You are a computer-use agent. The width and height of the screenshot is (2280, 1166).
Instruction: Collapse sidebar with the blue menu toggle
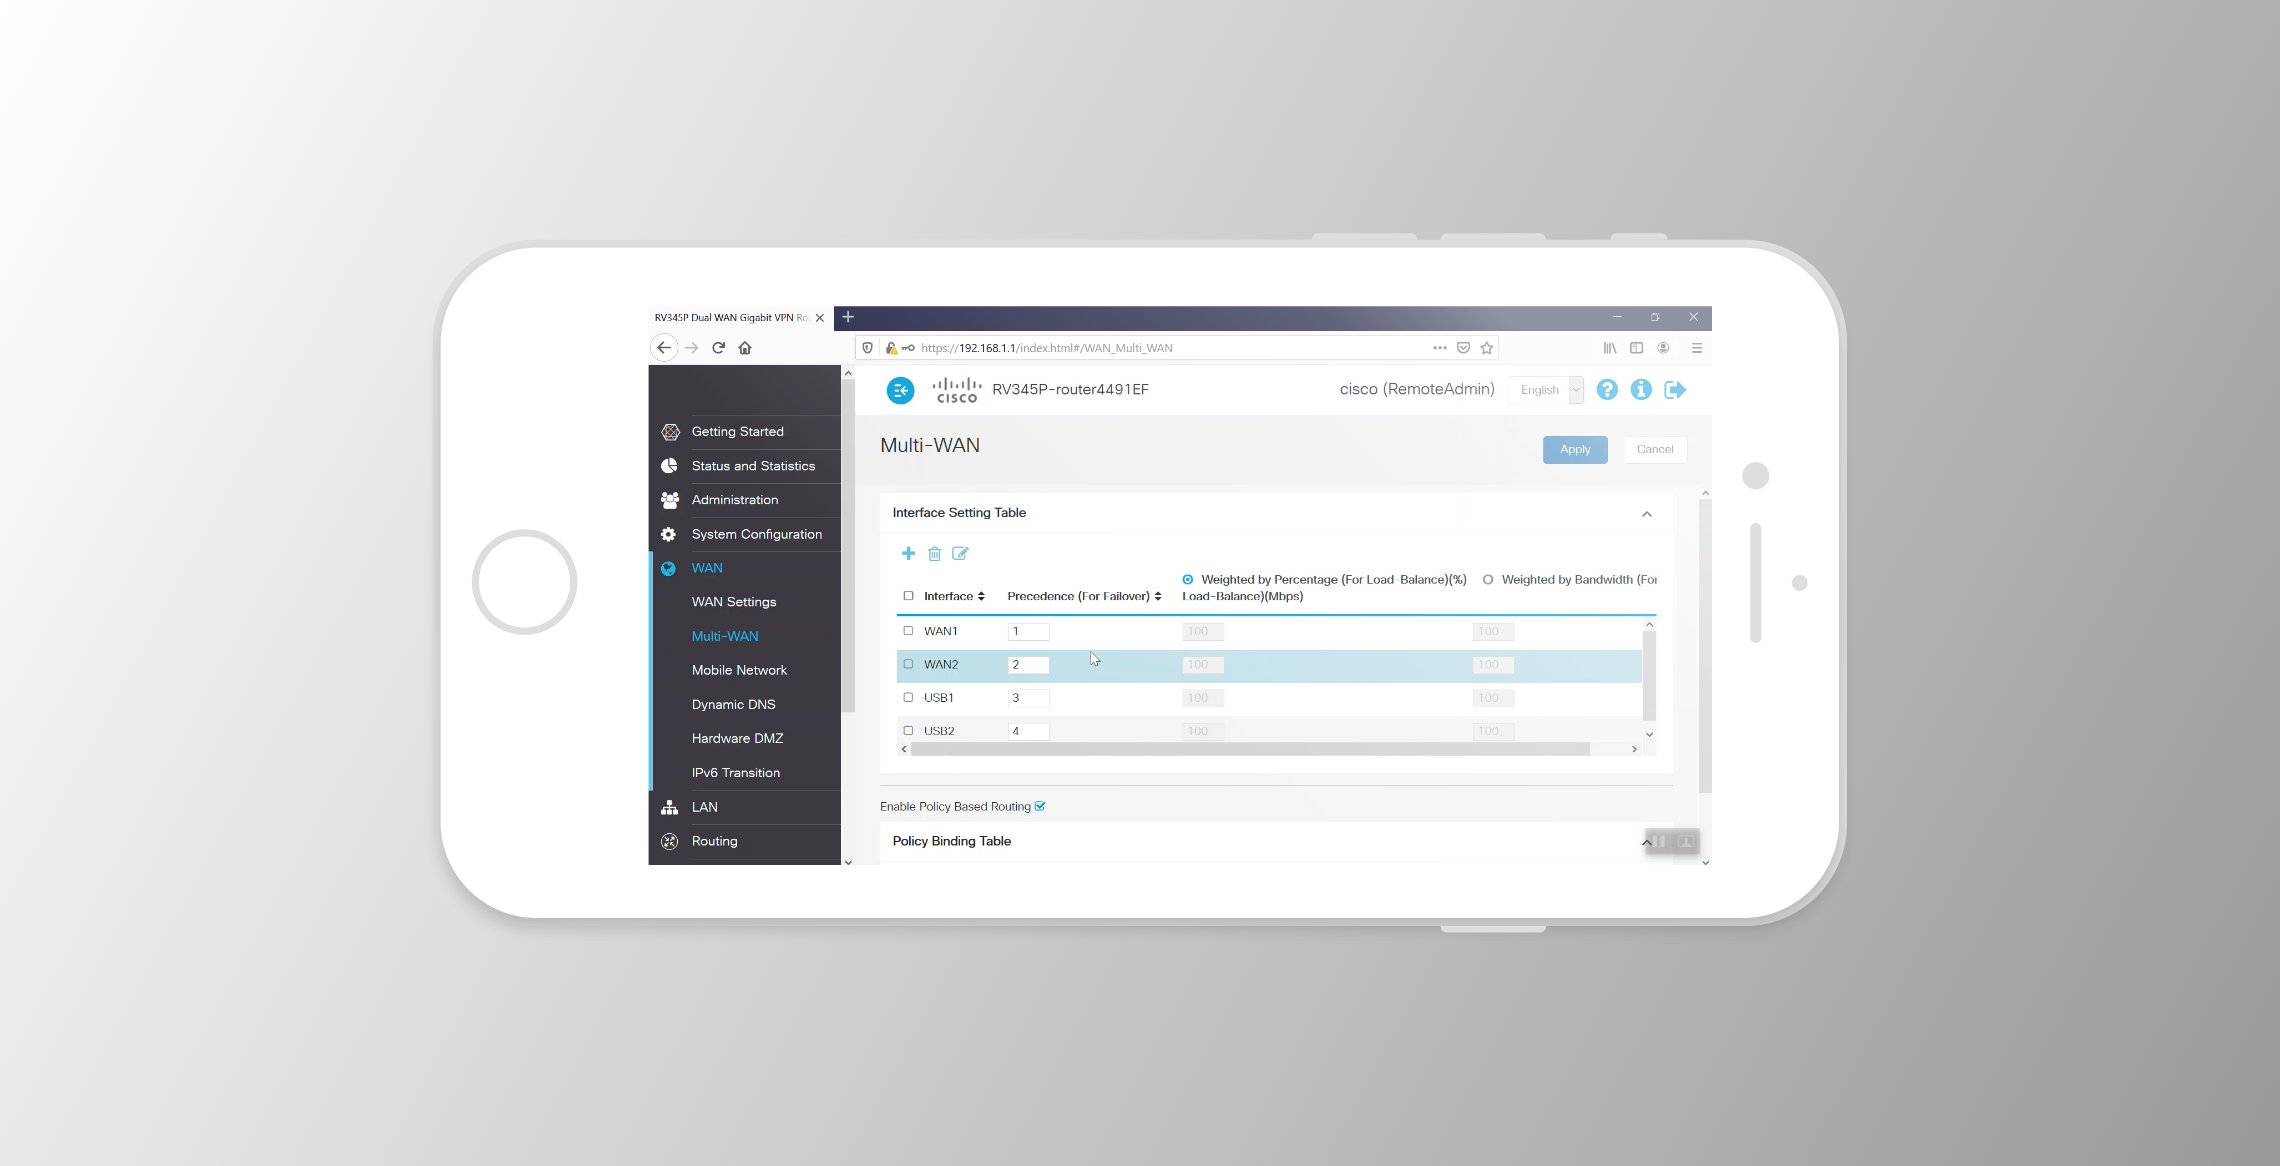pos(900,390)
